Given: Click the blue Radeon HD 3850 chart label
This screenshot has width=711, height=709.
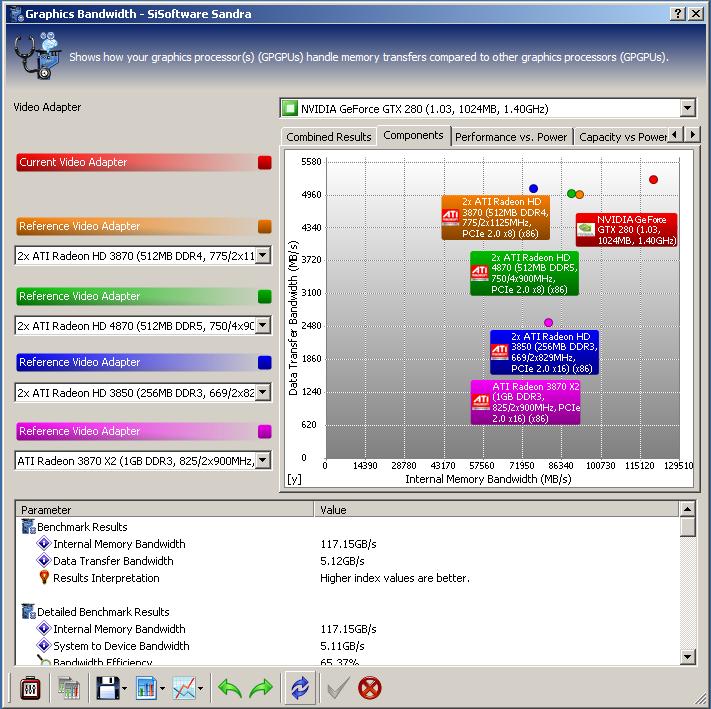Looking at the screenshot, I should 545,353.
